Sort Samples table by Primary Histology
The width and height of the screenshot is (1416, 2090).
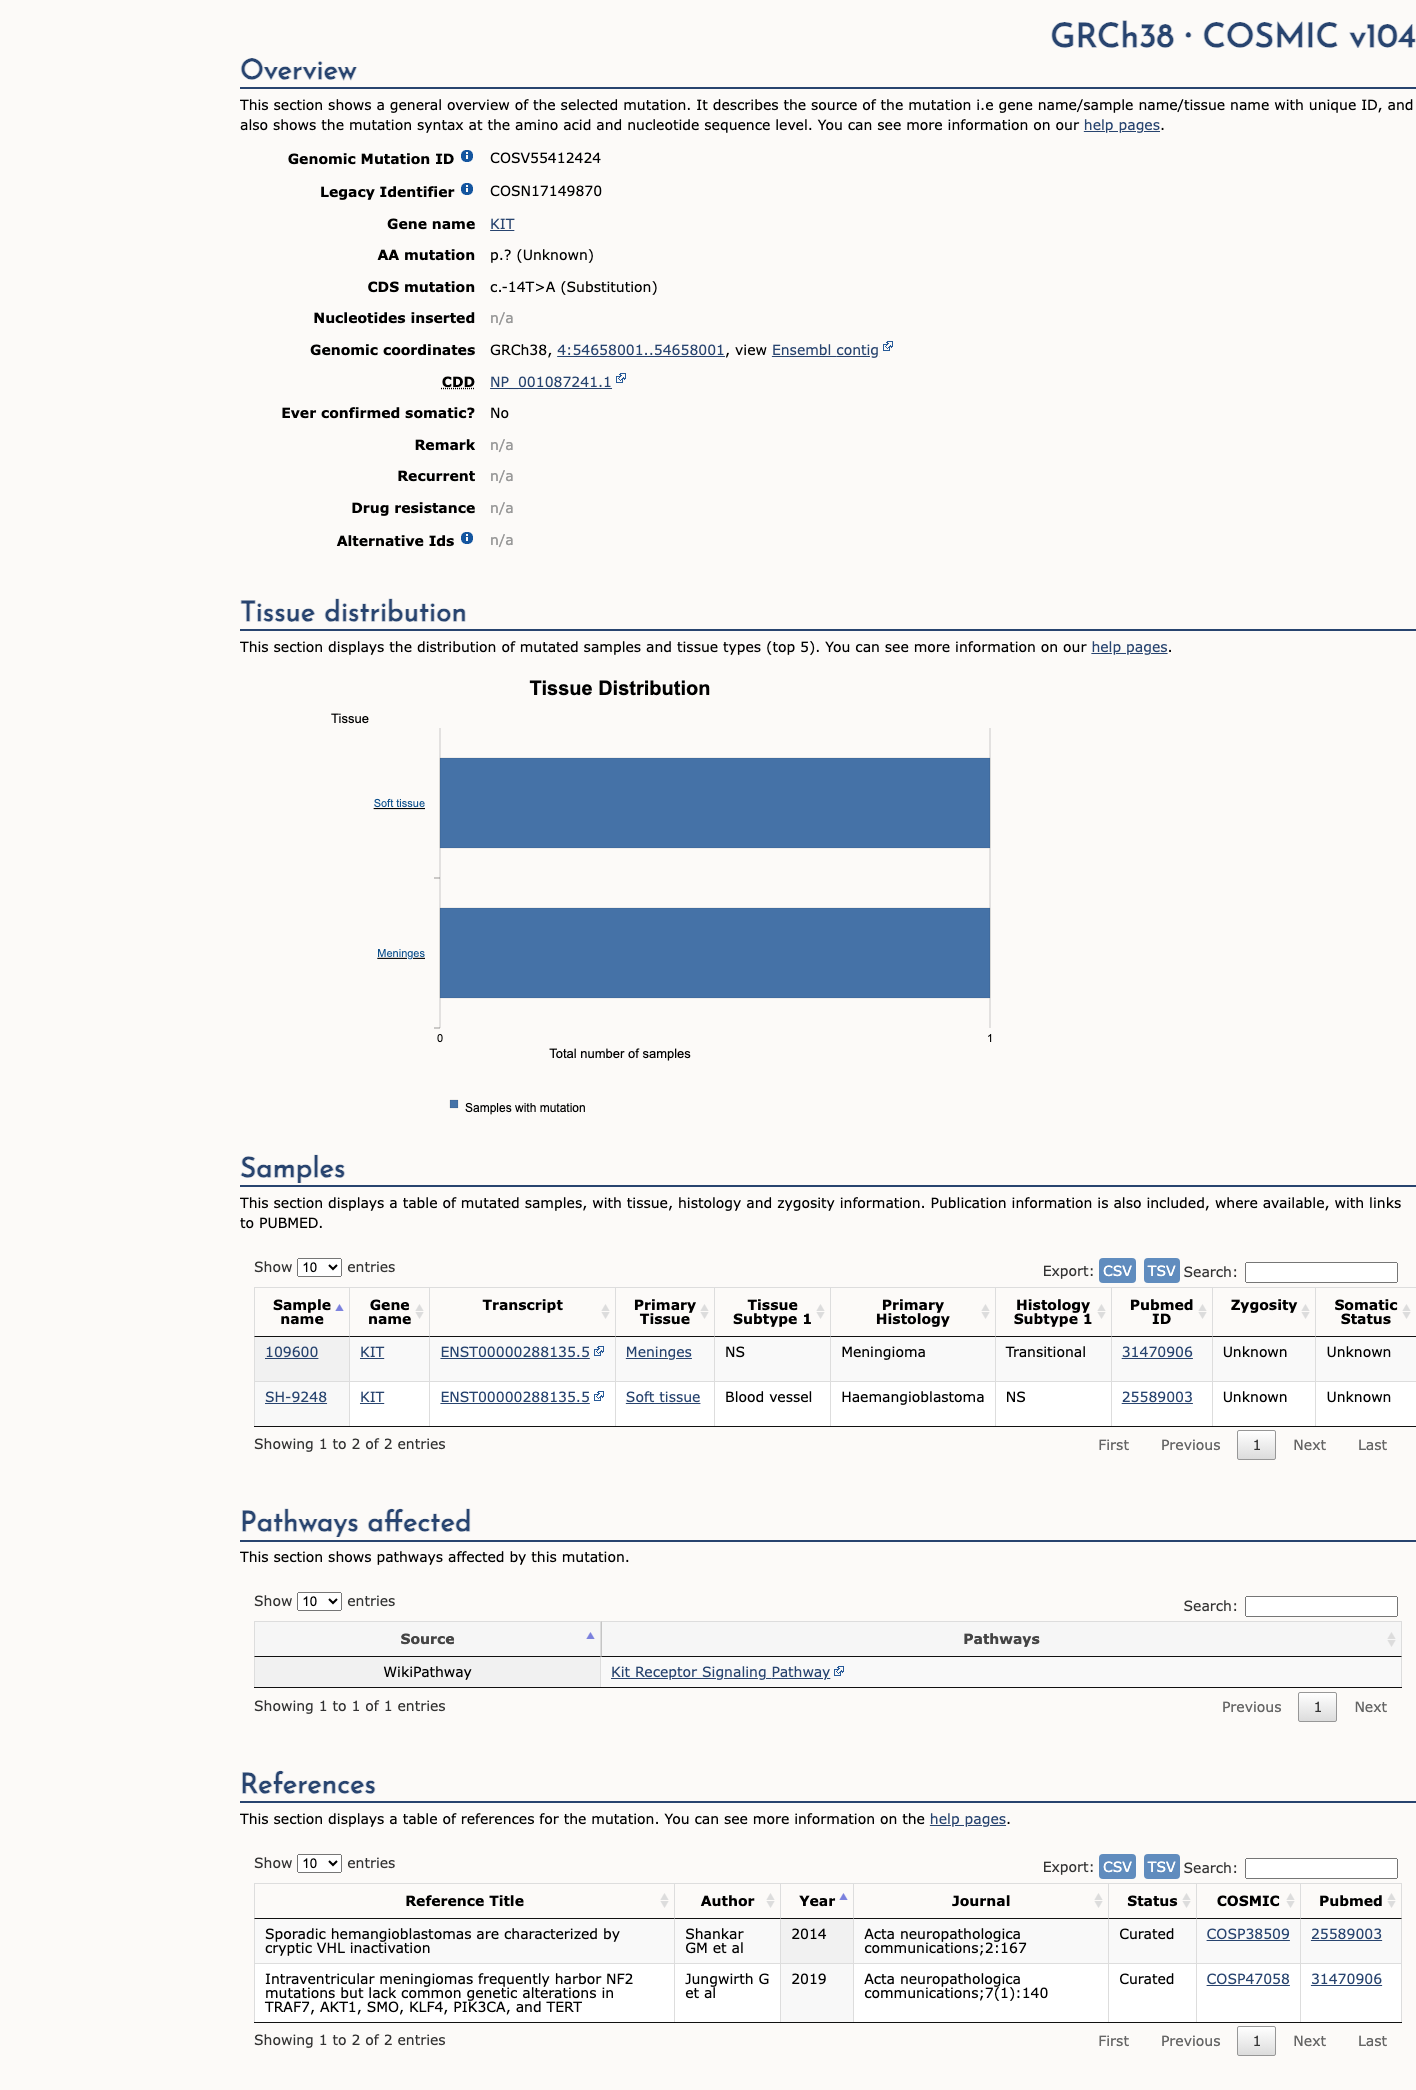913,1312
